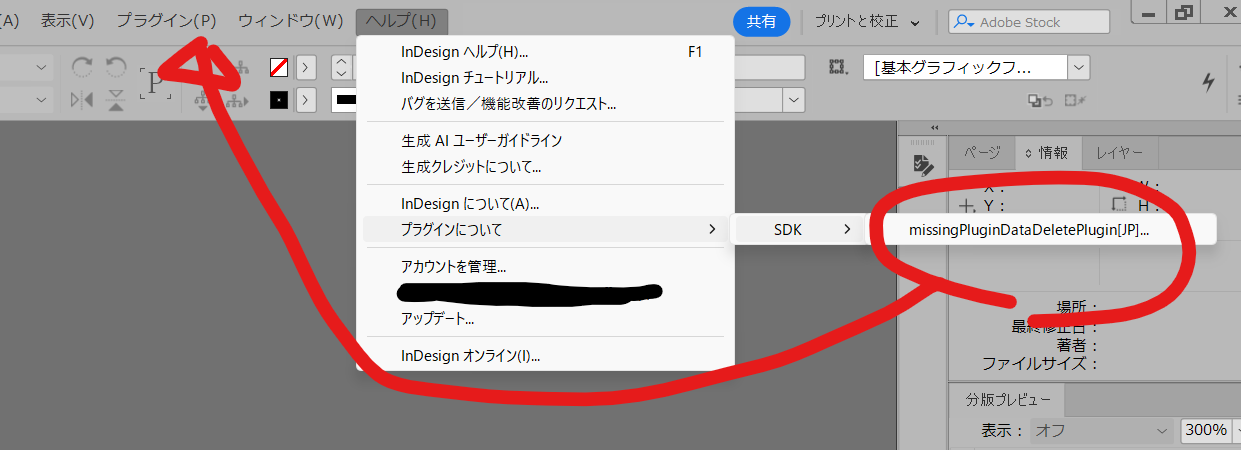Screen dimensions: 1241x450
Task: Click the rotate 90° clockwise icon
Action: pyautogui.click(x=83, y=67)
